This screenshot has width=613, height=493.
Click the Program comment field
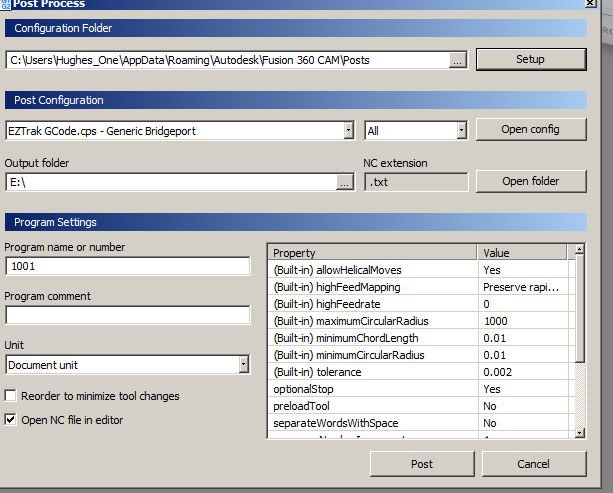(127, 315)
